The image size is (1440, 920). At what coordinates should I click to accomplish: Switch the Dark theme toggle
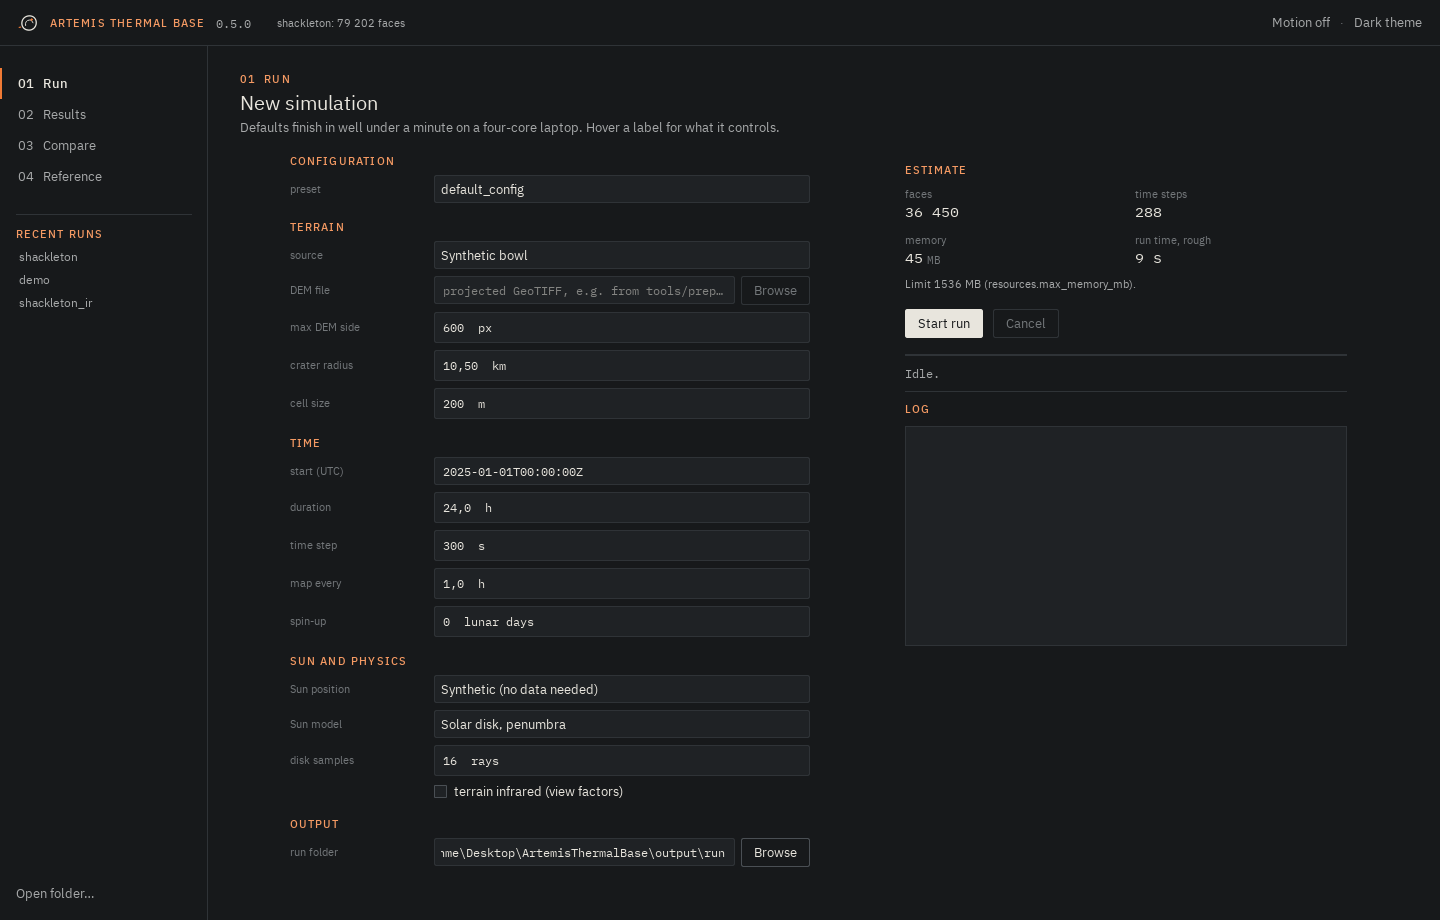[1387, 23]
